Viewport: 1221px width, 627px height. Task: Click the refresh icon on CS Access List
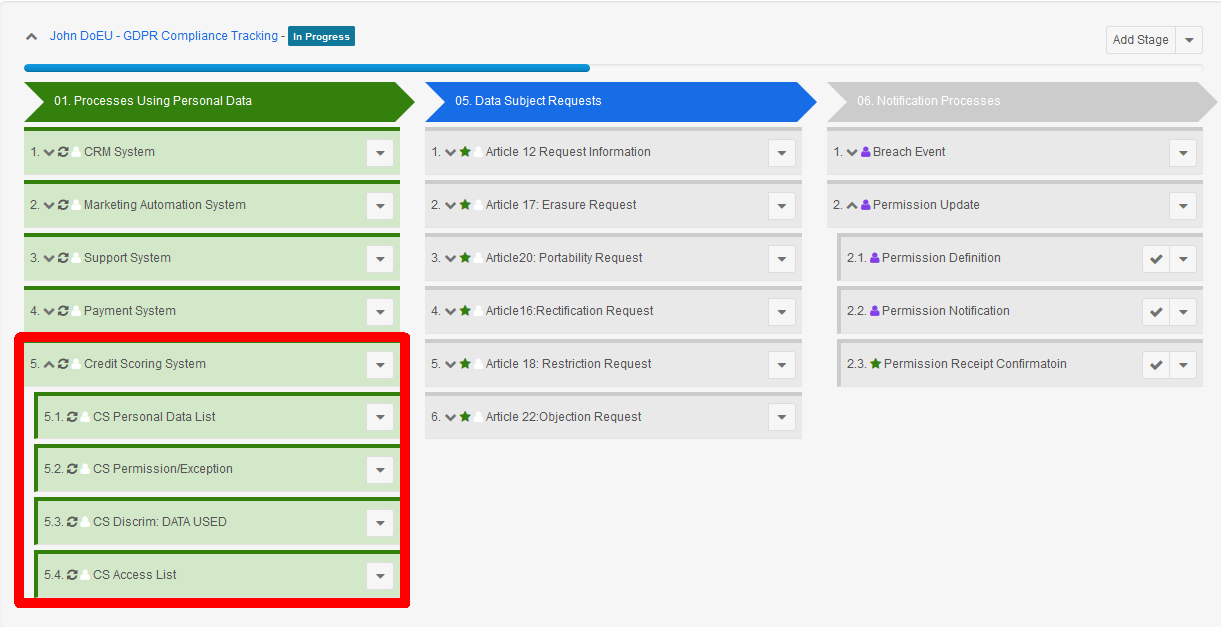coord(72,575)
